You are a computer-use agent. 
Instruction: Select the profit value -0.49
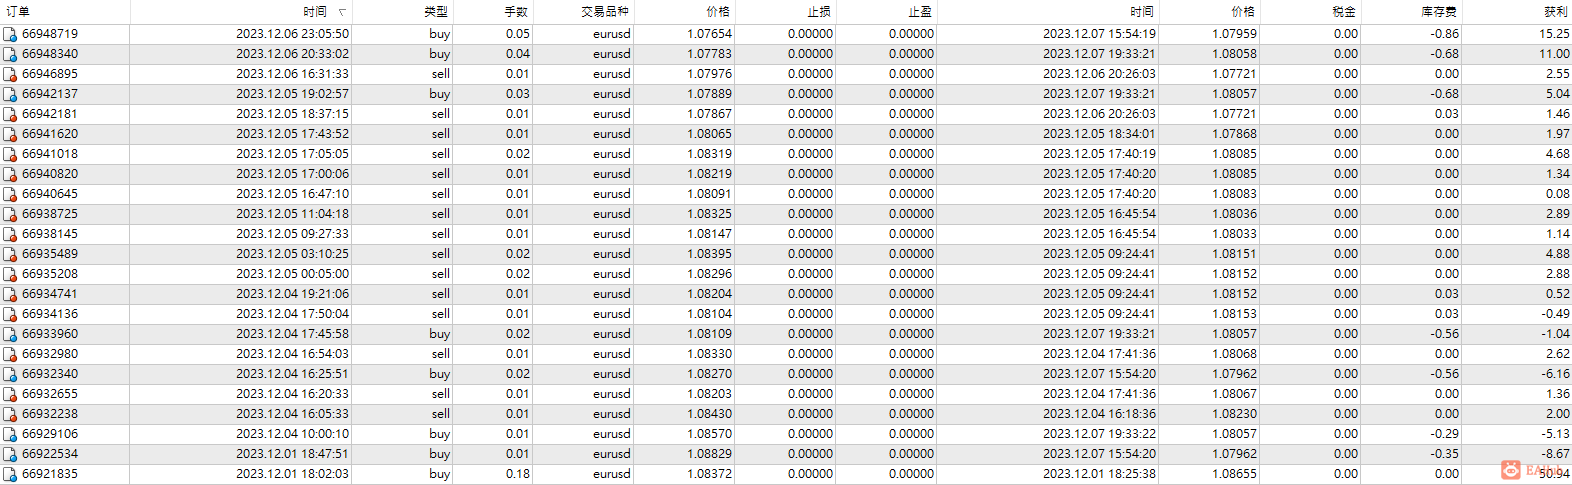tap(1555, 314)
